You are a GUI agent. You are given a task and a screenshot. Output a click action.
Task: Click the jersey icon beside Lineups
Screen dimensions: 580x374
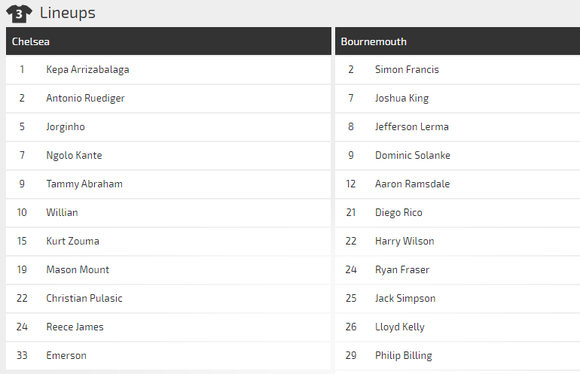(x=19, y=14)
